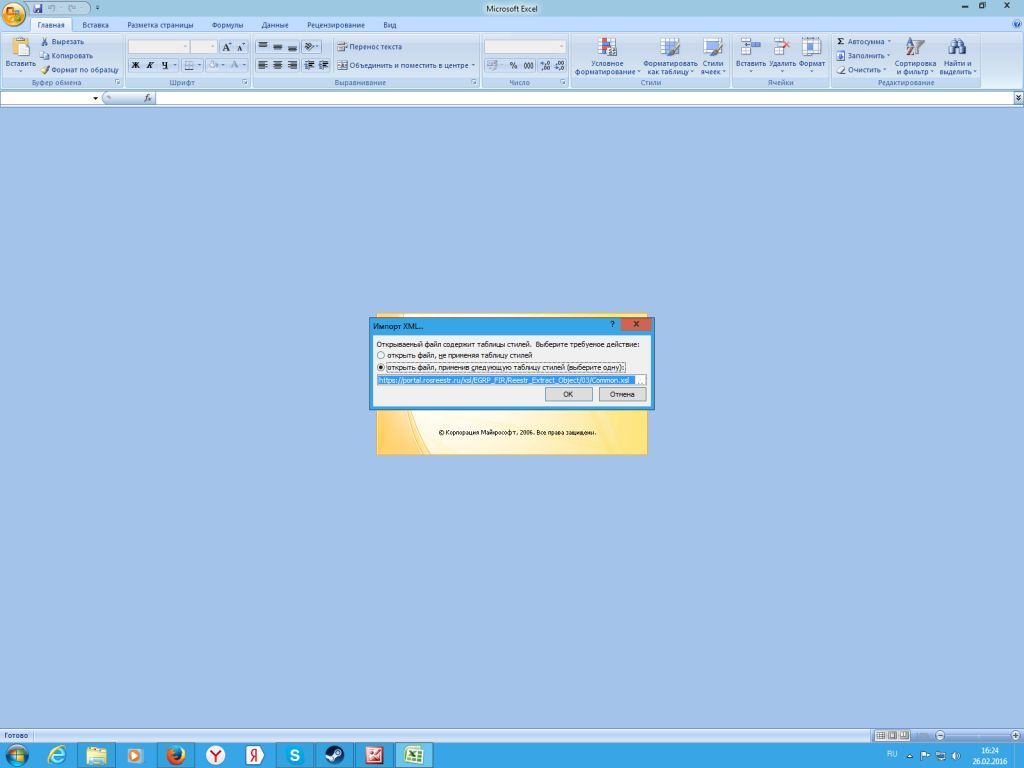Open the Quick Access Toolbar customize dropdown
The image size is (1024, 768).
[97, 8]
